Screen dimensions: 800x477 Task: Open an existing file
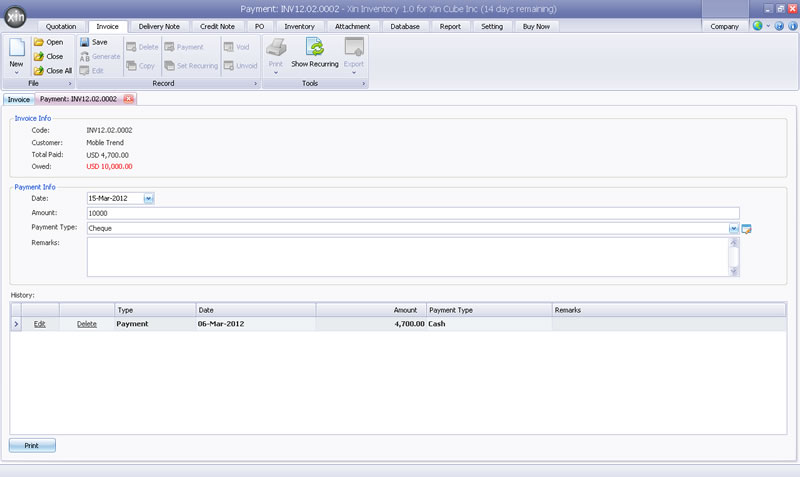(x=48, y=42)
